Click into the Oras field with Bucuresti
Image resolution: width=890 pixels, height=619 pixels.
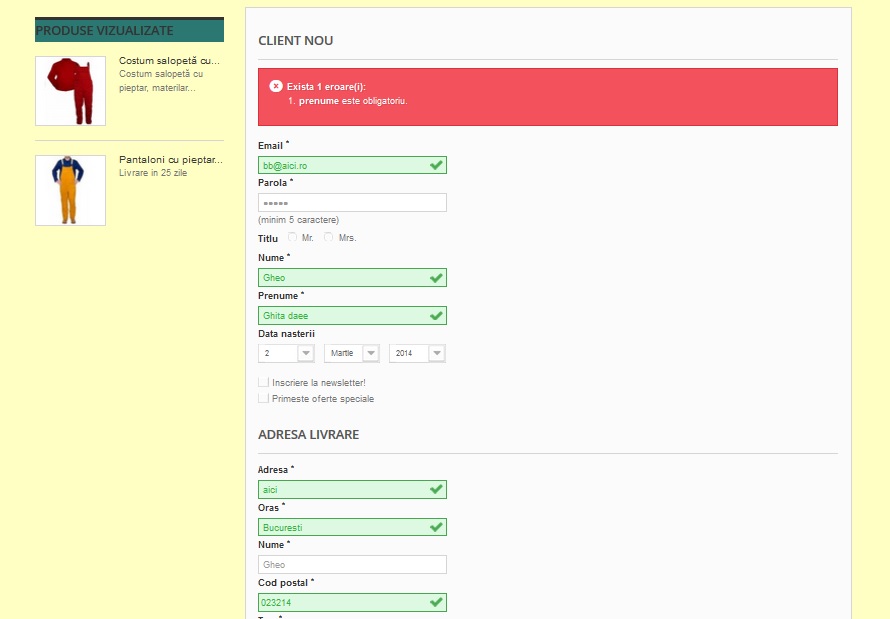click(352, 527)
